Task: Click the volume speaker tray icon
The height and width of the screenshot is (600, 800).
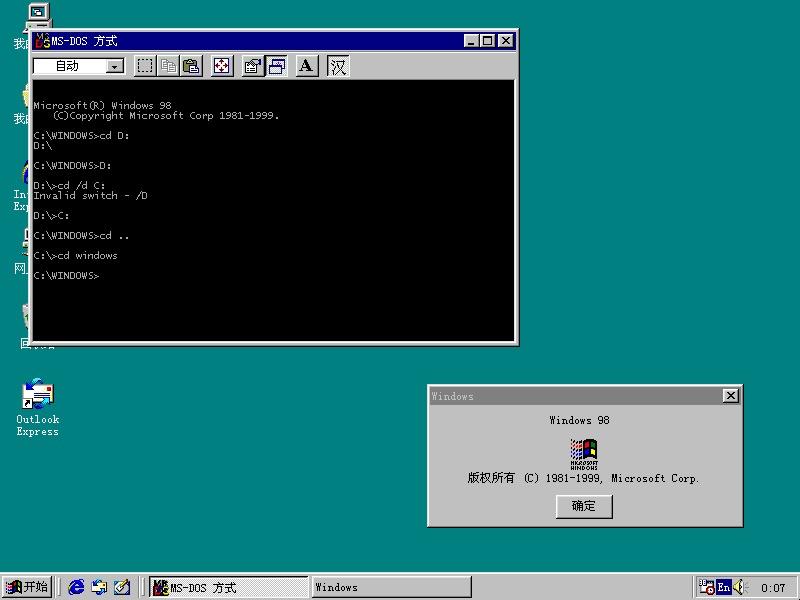Action: 740,587
